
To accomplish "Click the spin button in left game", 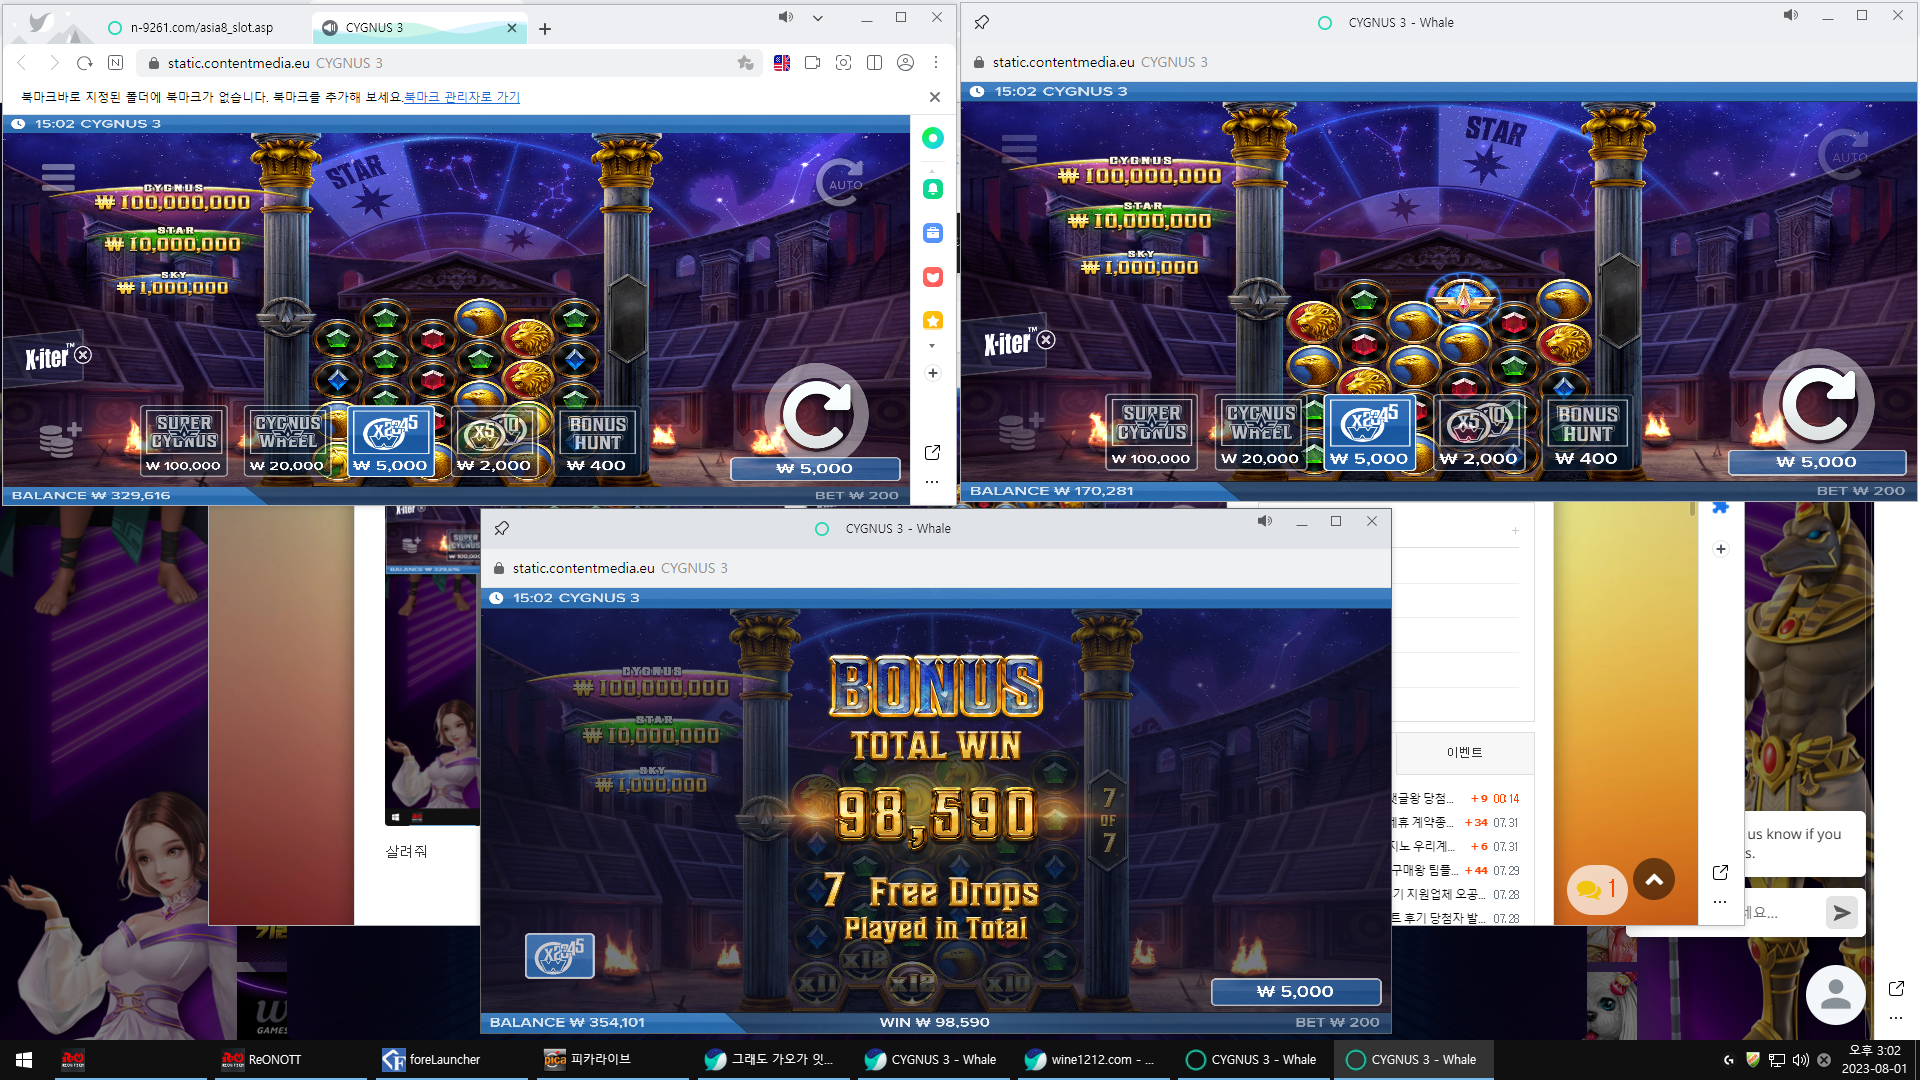I will (x=817, y=414).
